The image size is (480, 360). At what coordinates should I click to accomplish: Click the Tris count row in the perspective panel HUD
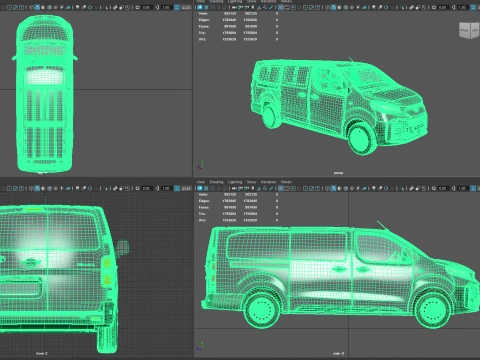point(238,32)
